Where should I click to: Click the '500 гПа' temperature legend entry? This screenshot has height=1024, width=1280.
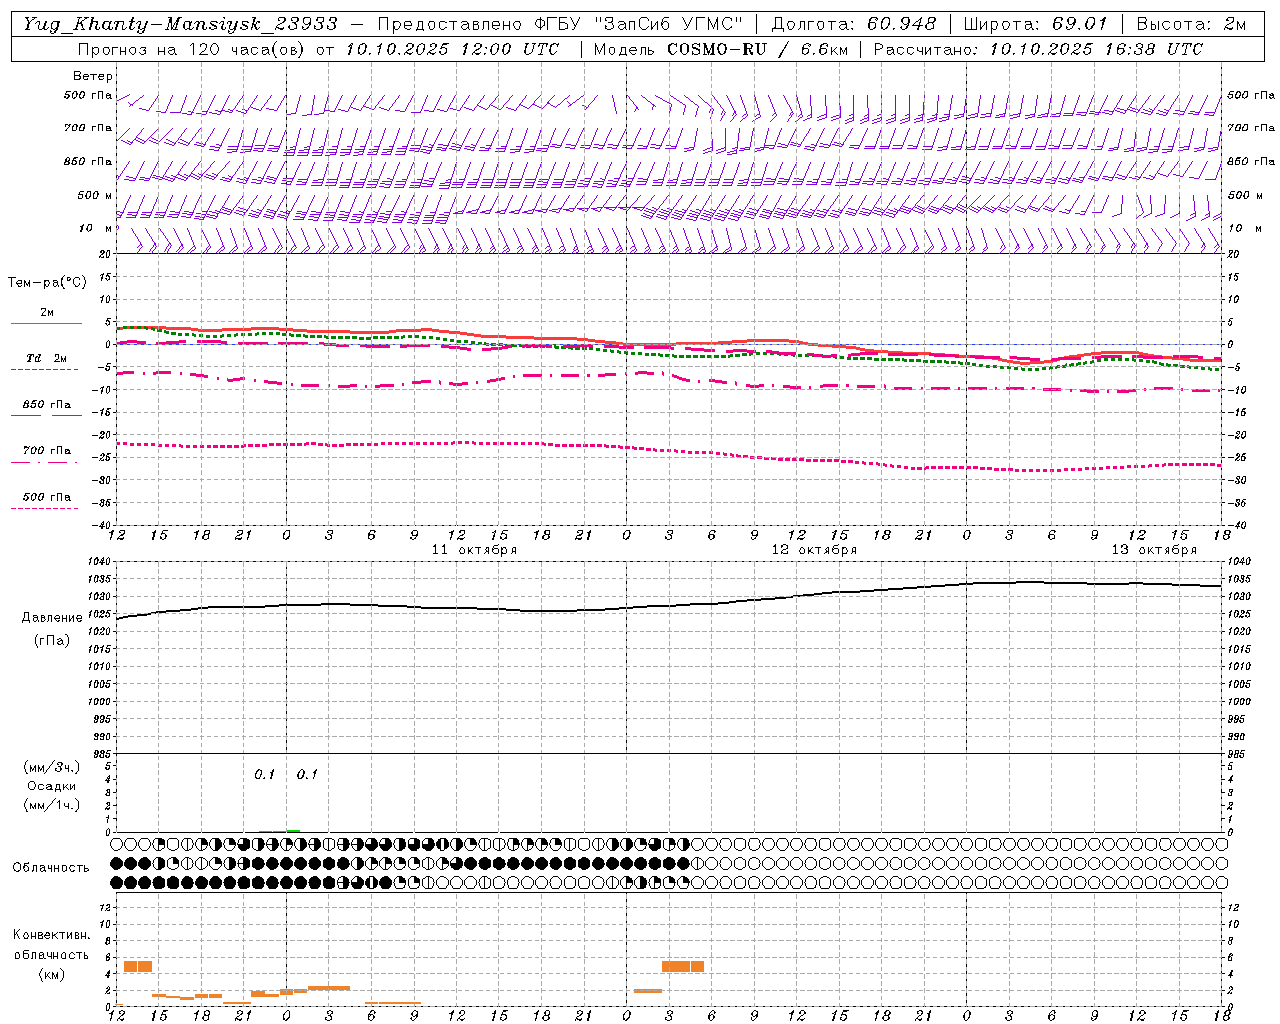click(x=46, y=497)
